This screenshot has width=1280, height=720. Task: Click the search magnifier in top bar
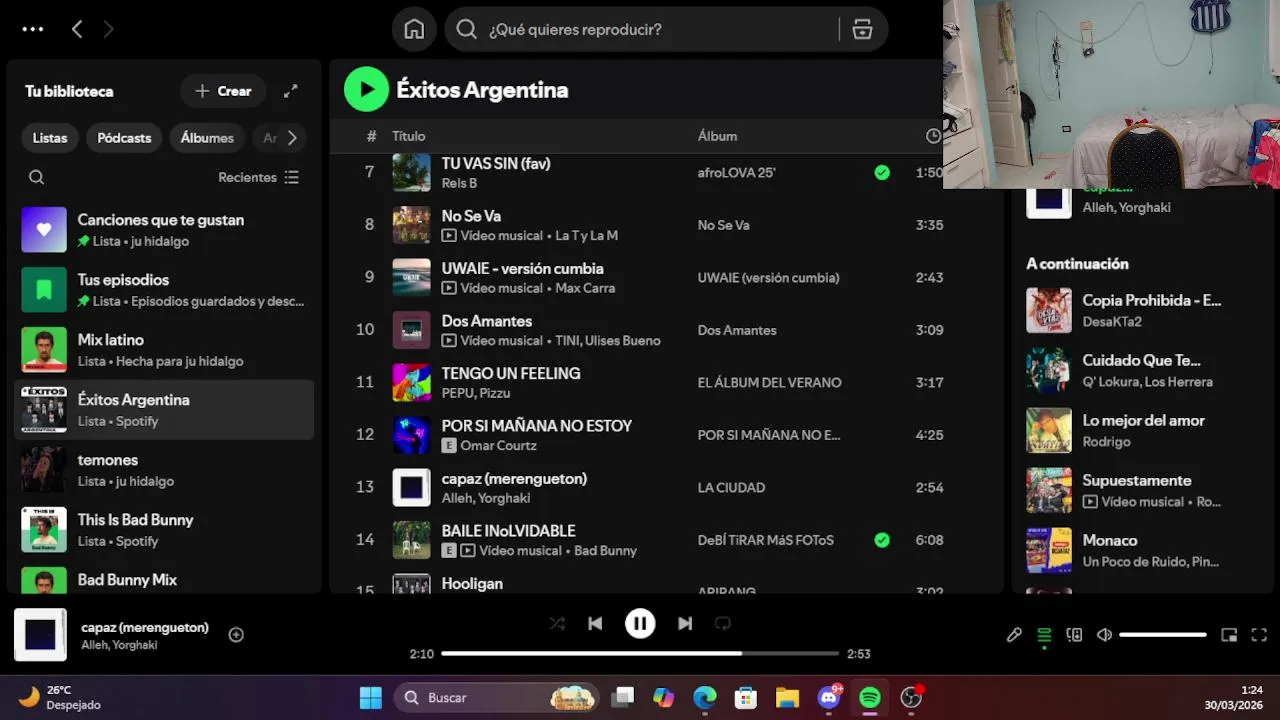466,29
